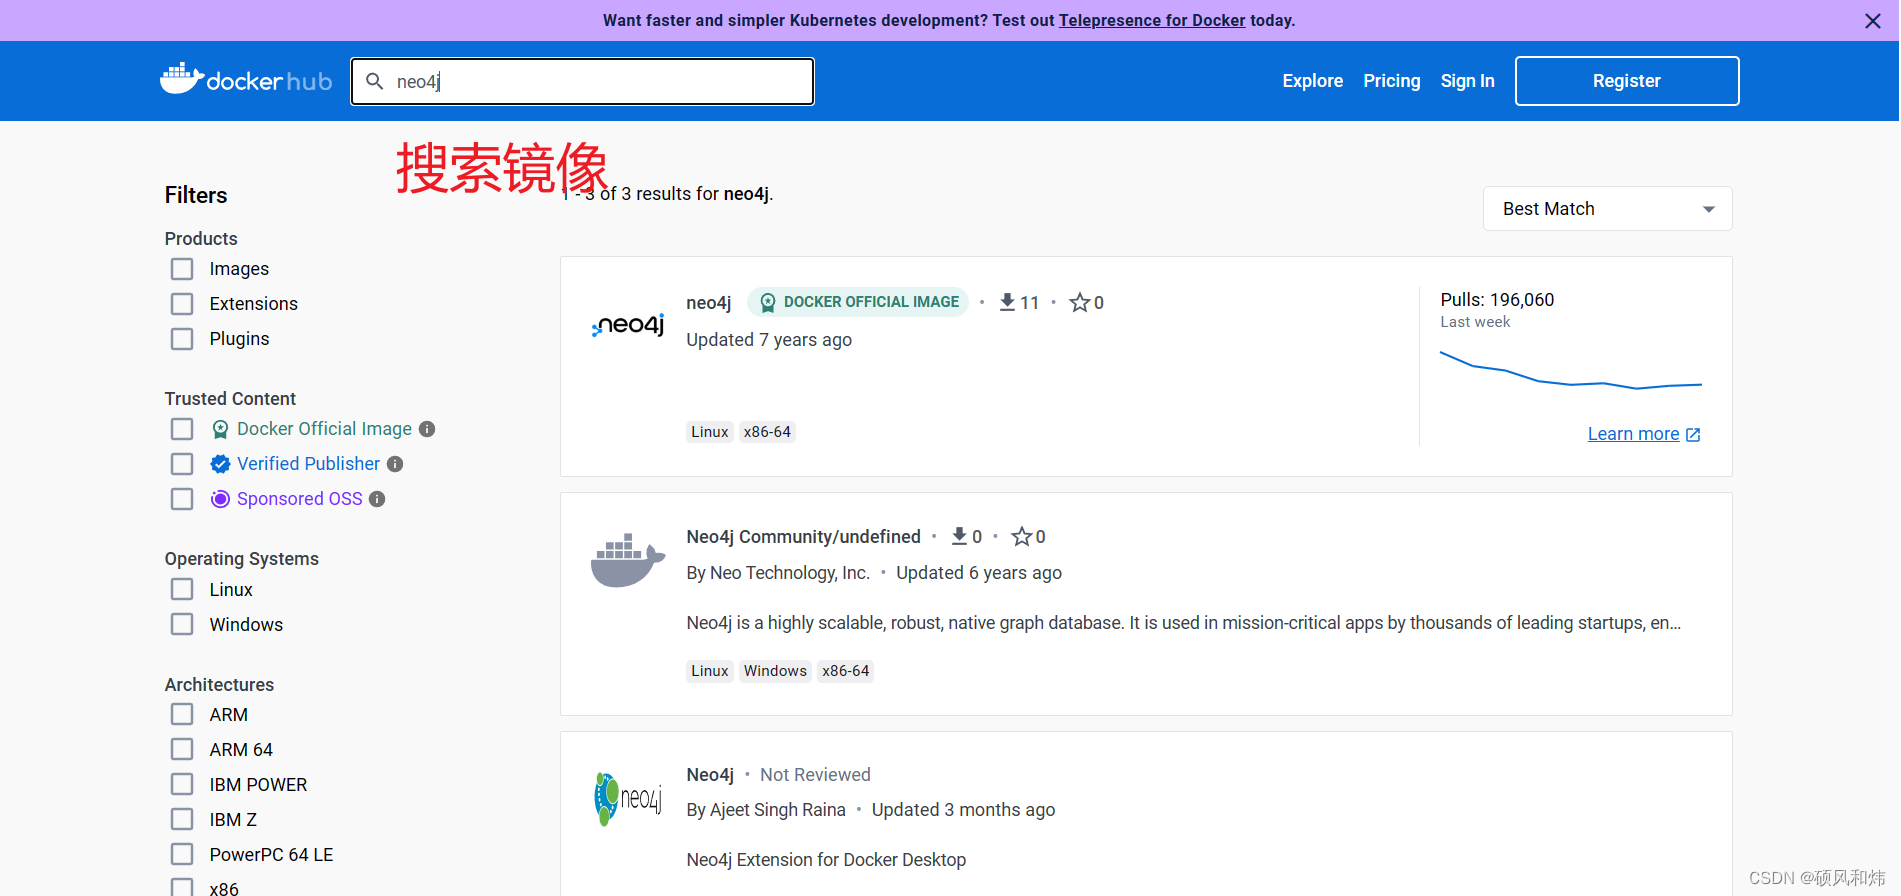
Task: Open info icon next to Sponsored OSS
Action: [377, 499]
